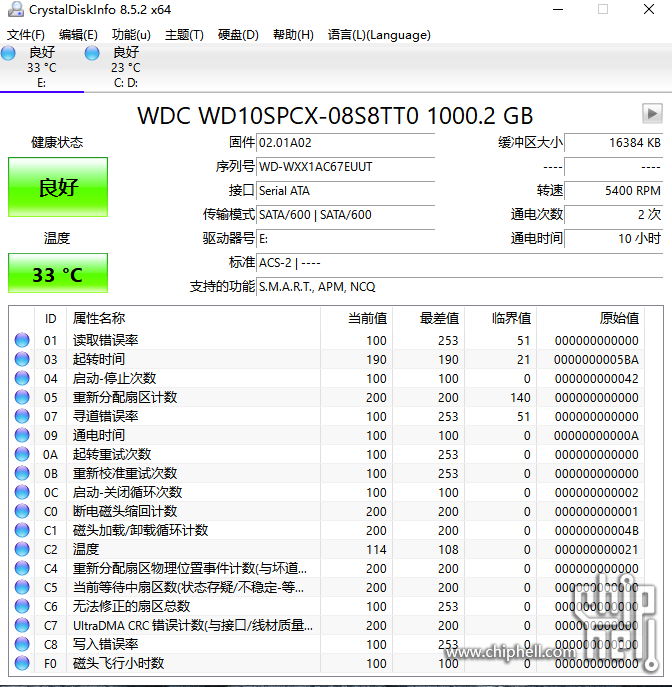Click raw value 000000000042 for 启动-停止次数
Viewport: 672px width, 687px height.
pyautogui.click(x=596, y=379)
